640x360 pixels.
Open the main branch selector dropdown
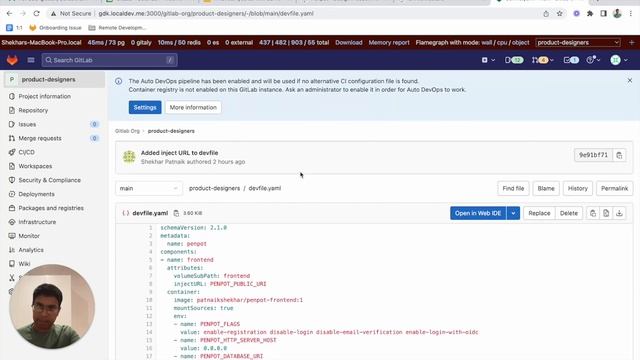click(x=149, y=188)
